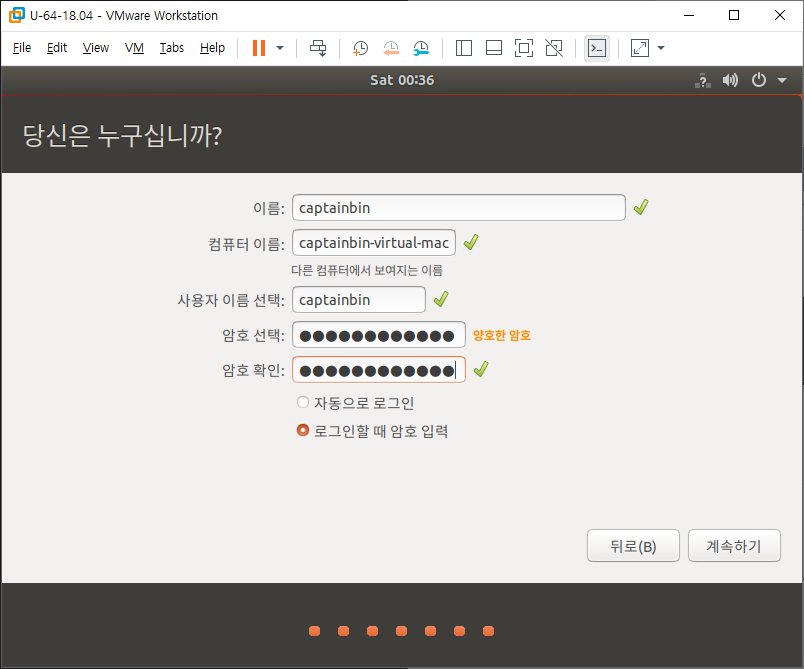Open the VM menu
The image size is (804, 669).
point(134,48)
